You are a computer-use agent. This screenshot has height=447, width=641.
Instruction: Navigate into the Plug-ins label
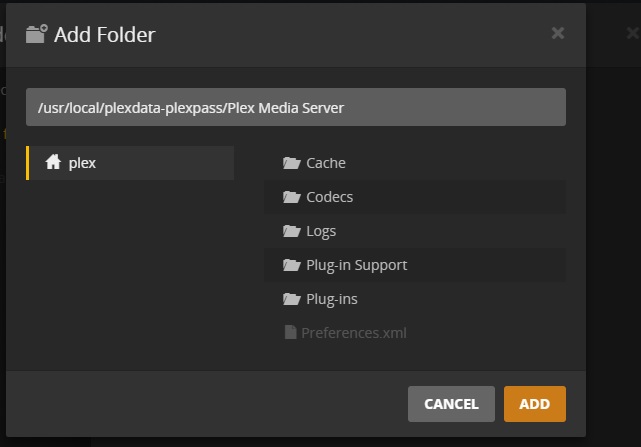point(332,299)
